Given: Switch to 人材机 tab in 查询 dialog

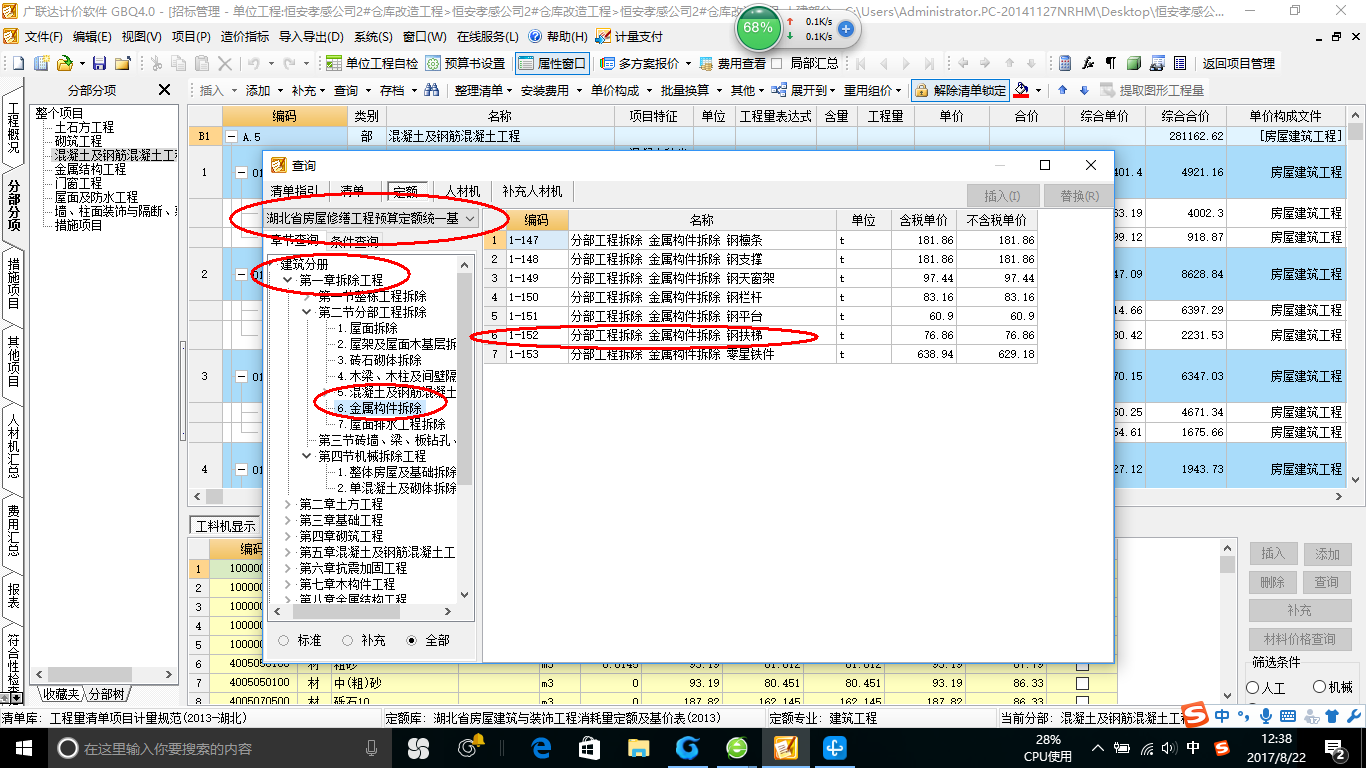Looking at the screenshot, I should point(463,191).
